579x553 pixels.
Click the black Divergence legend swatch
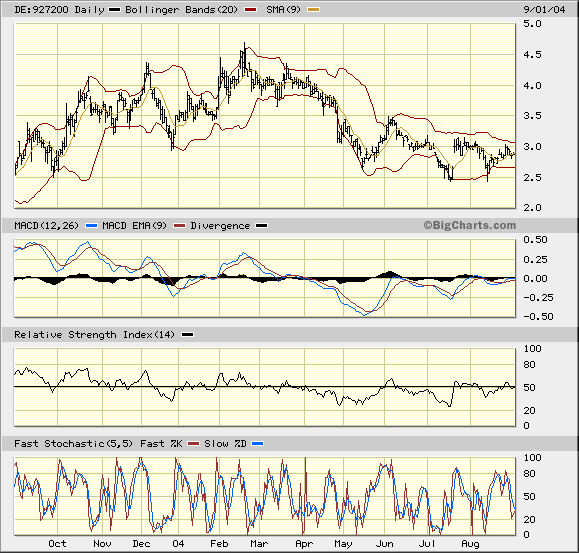pyautogui.click(x=262, y=226)
